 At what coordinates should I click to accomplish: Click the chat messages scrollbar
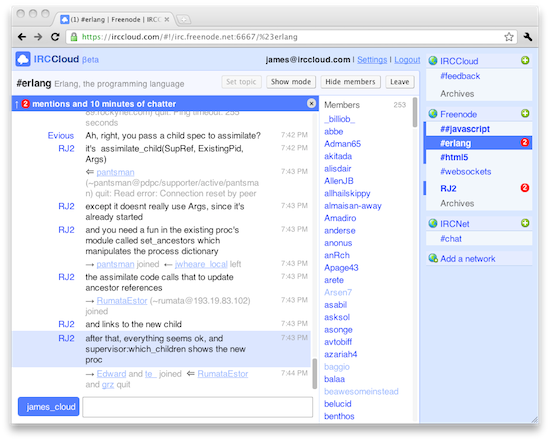click(315, 373)
